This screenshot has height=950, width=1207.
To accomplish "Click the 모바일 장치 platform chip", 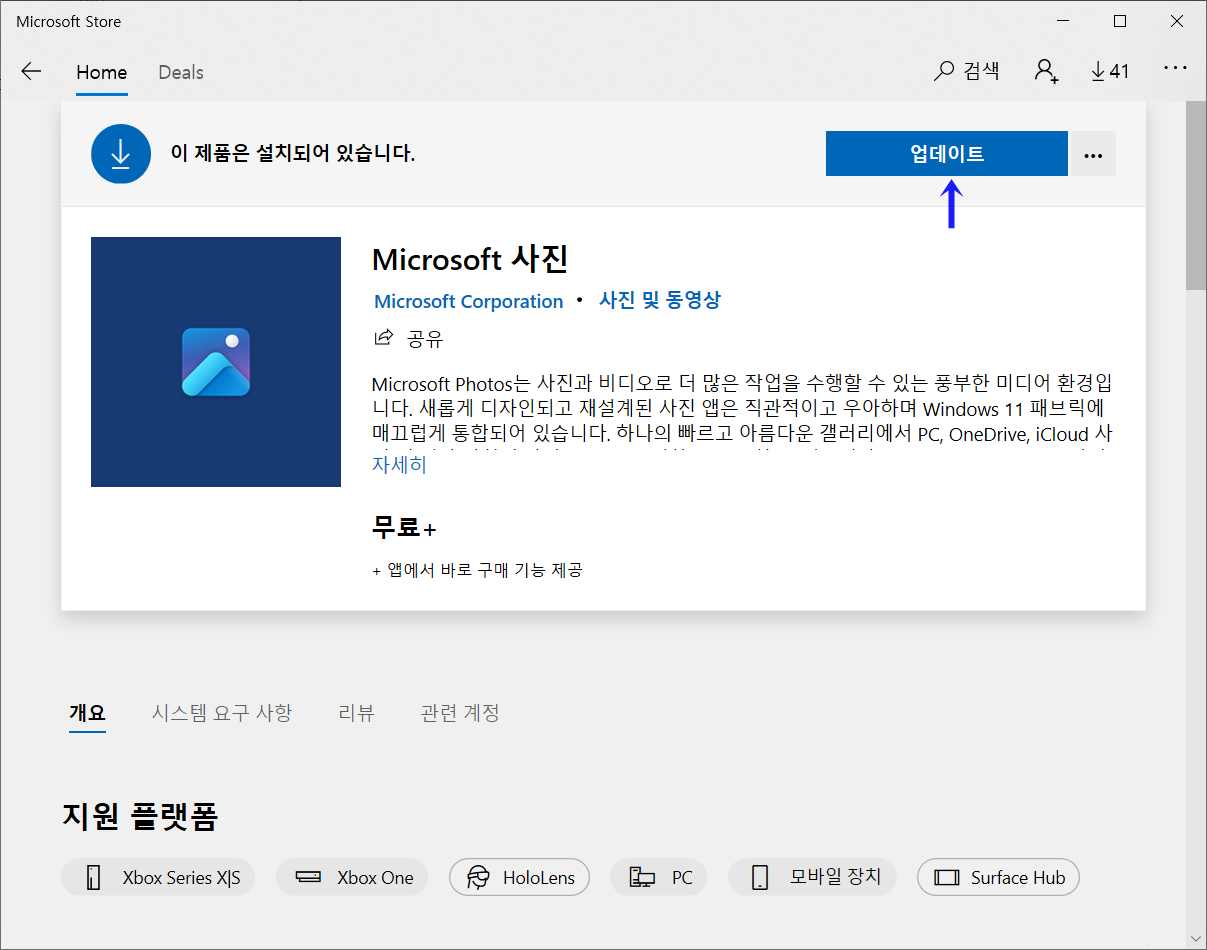I will 812,877.
